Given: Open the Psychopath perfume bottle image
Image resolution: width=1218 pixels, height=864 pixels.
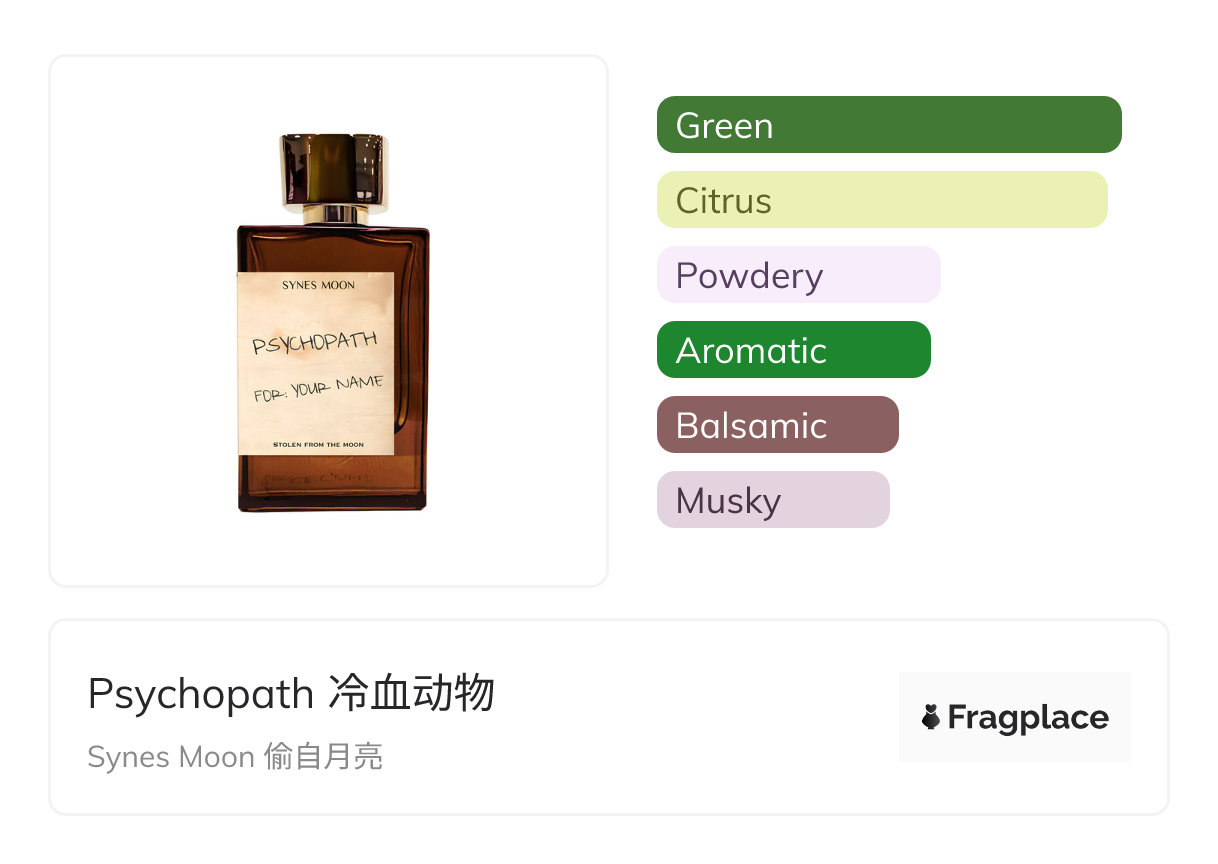Looking at the screenshot, I should coord(333,322).
